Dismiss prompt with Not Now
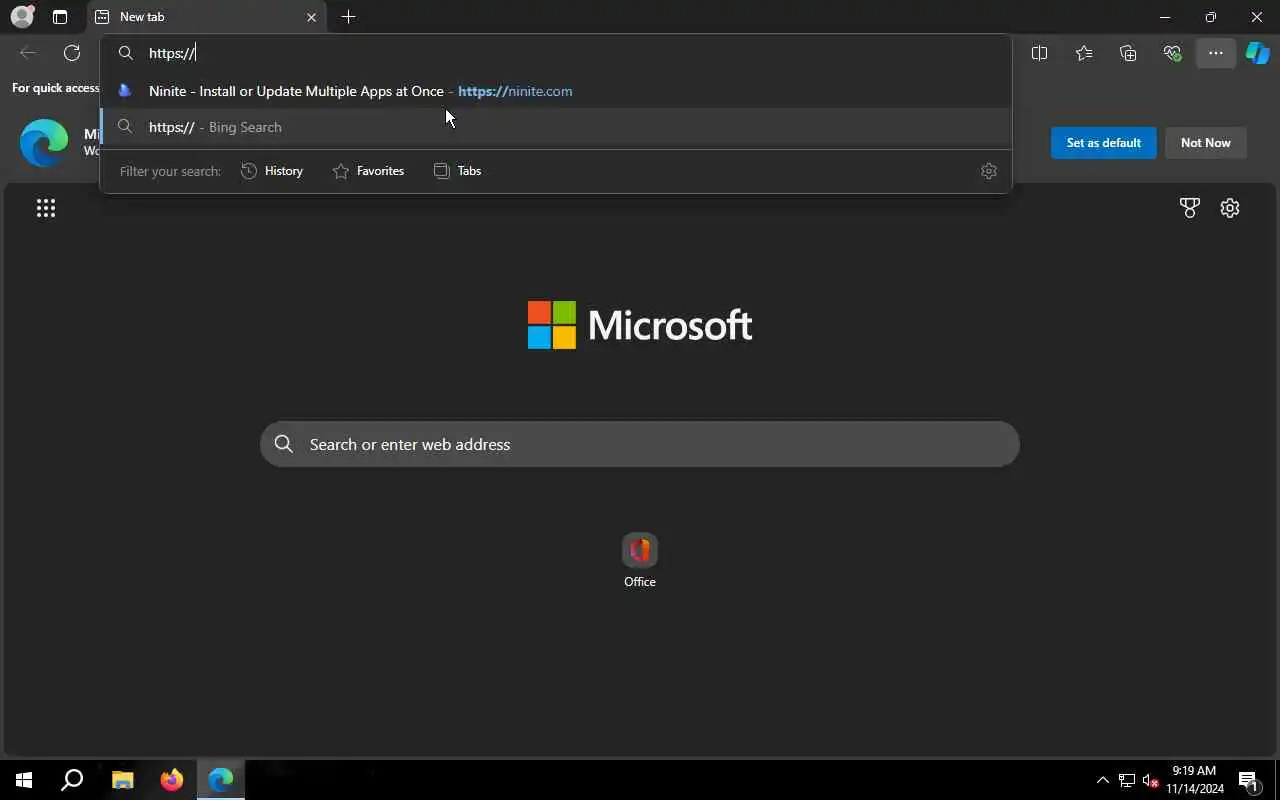The width and height of the screenshot is (1280, 800). [x=1205, y=143]
